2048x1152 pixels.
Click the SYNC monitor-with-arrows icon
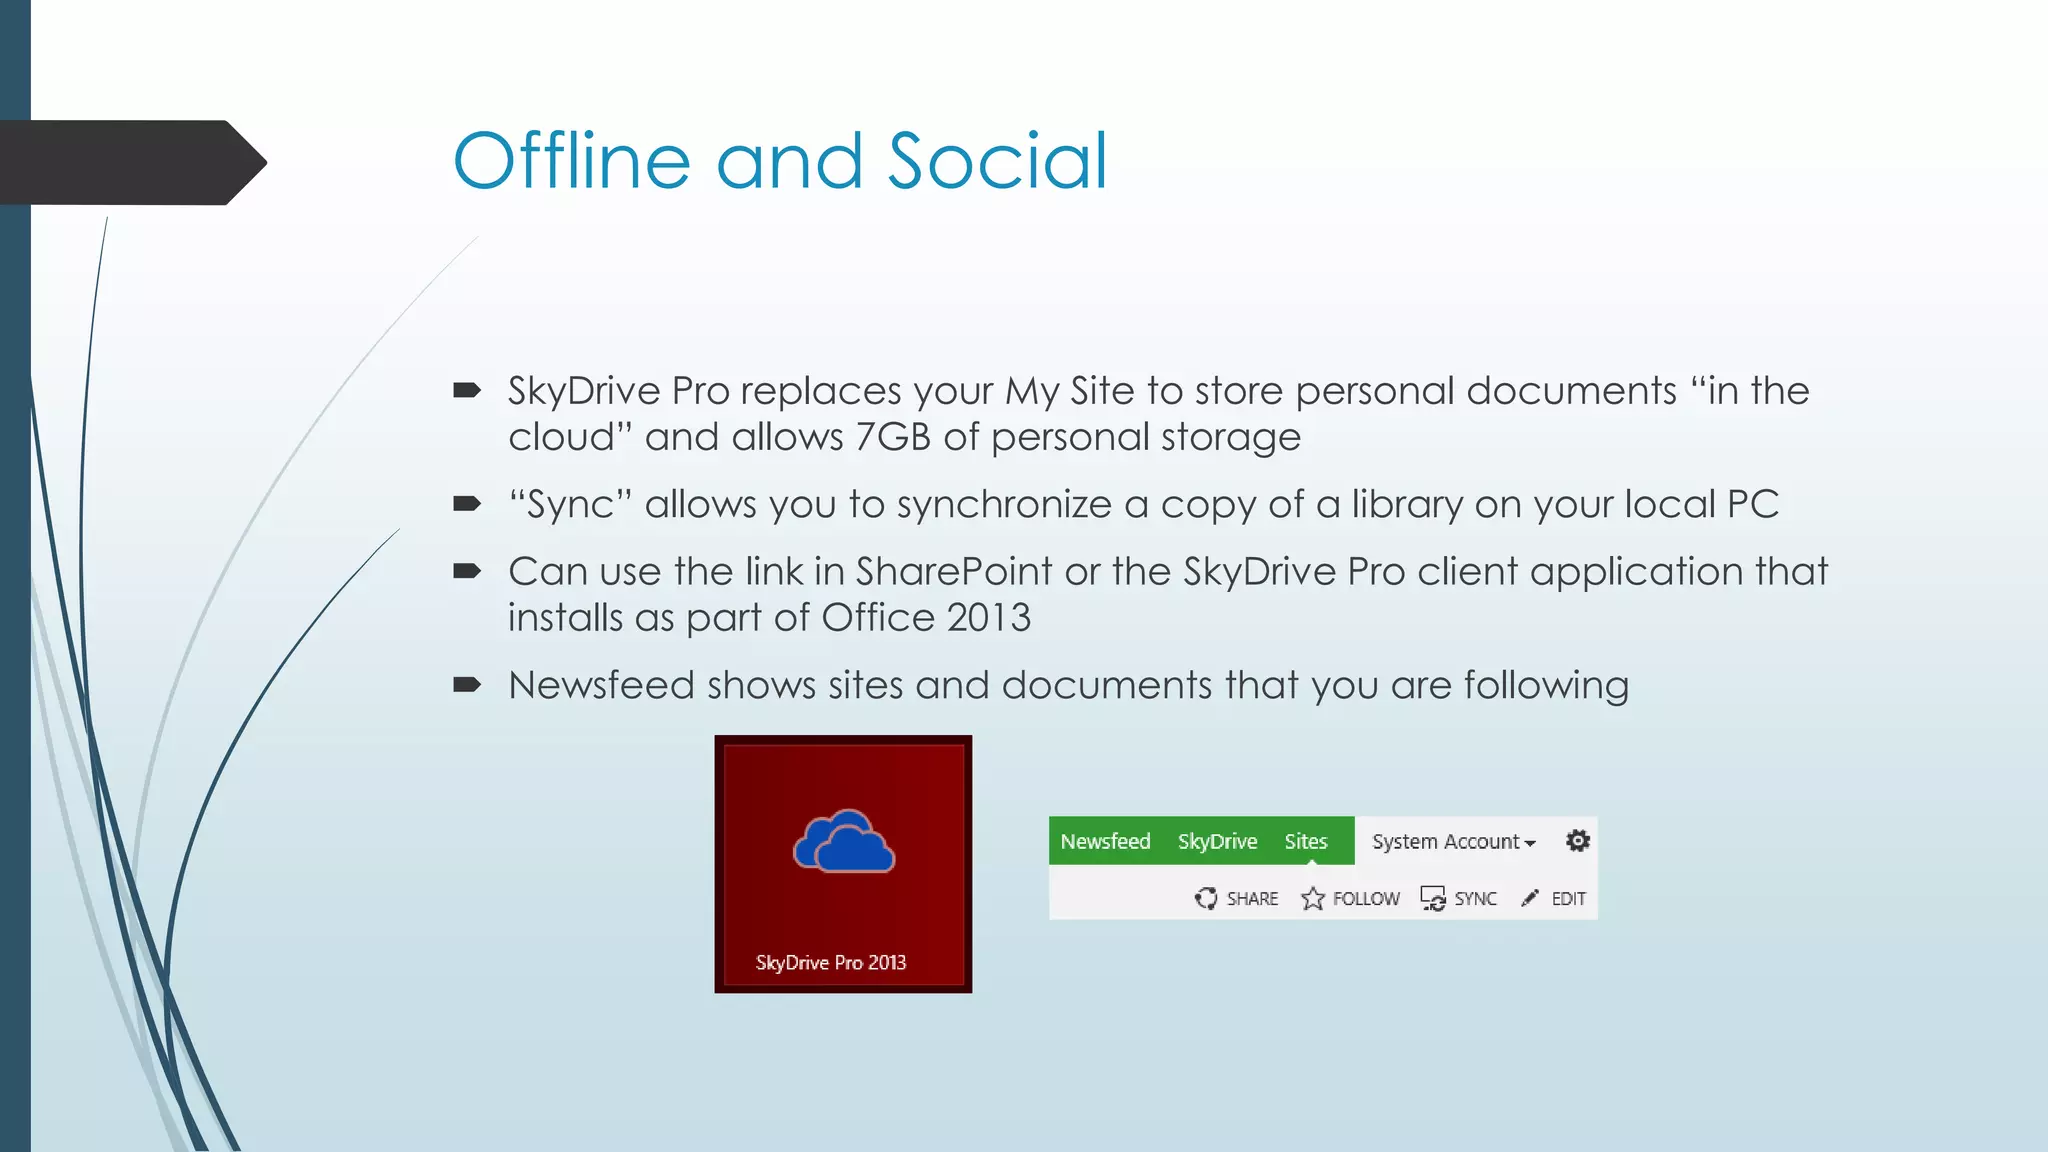pyautogui.click(x=1433, y=898)
